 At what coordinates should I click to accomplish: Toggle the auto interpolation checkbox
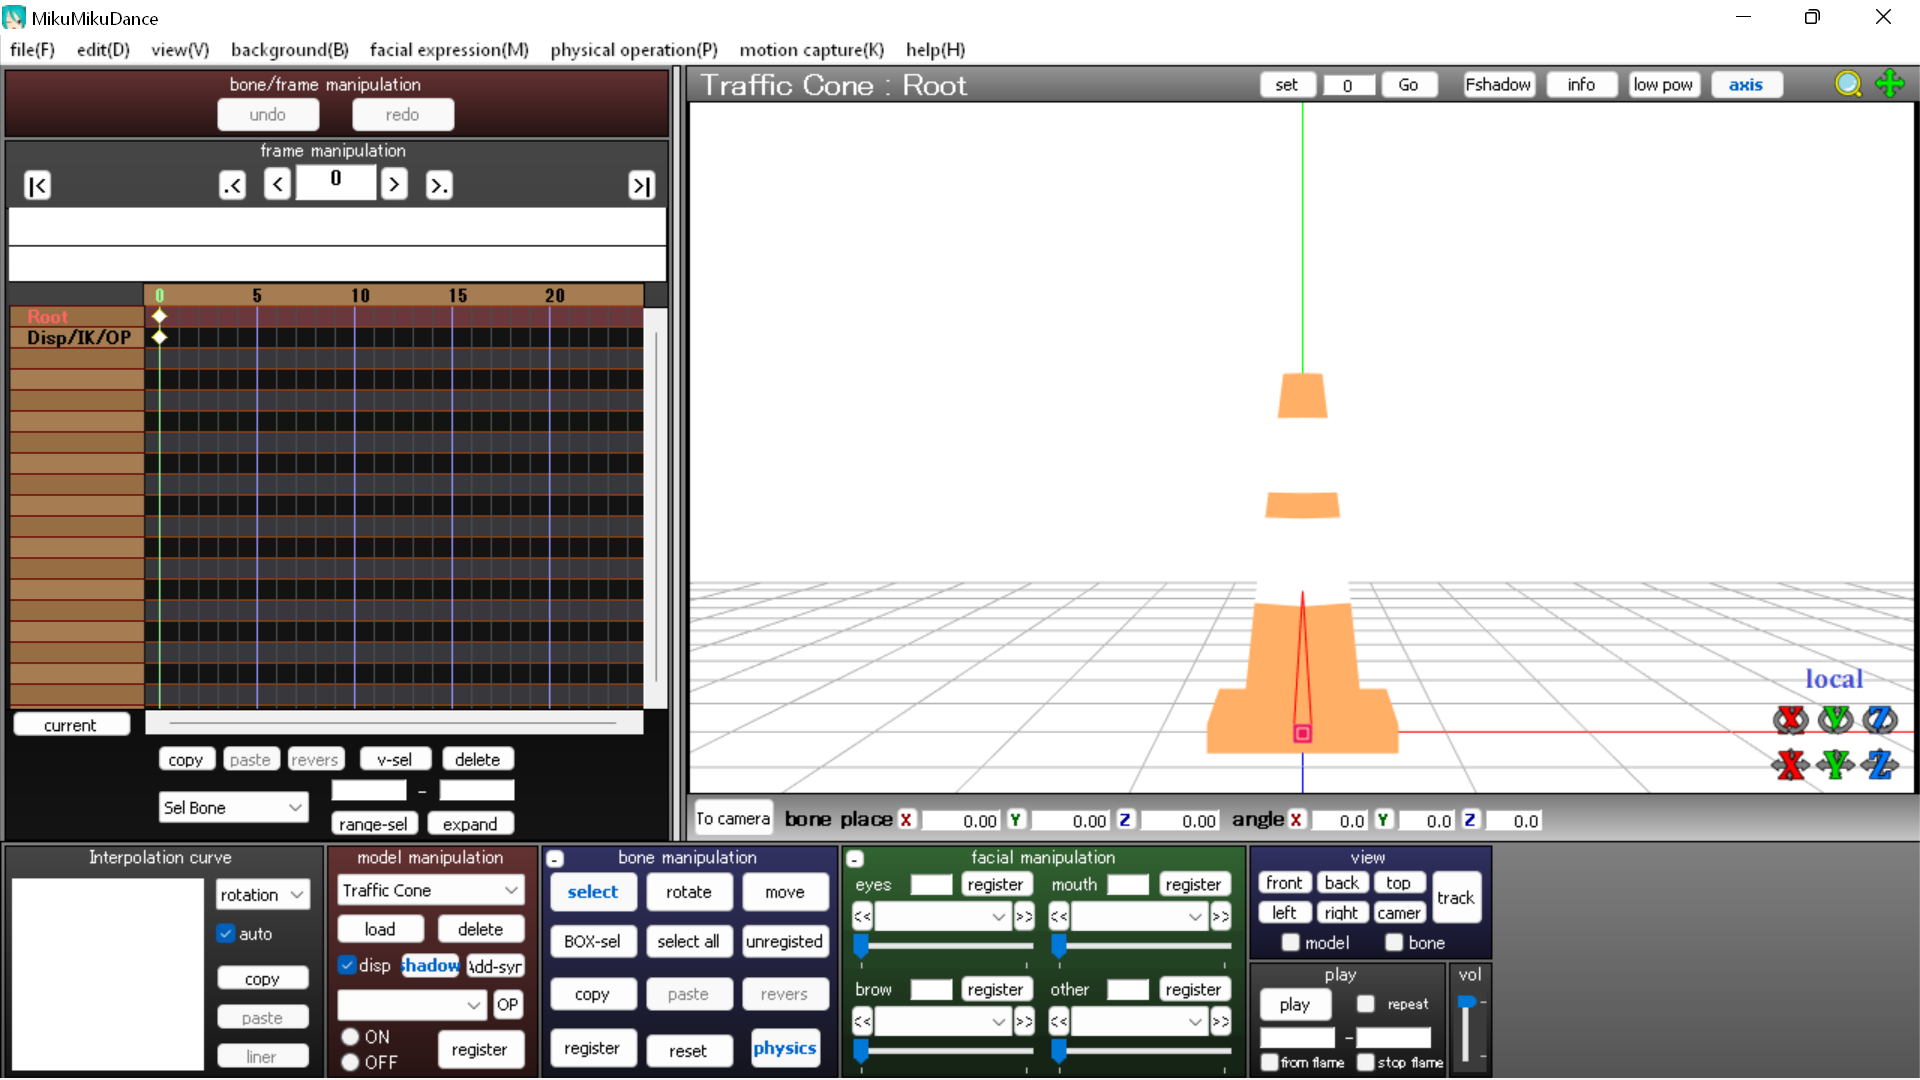coord(226,933)
